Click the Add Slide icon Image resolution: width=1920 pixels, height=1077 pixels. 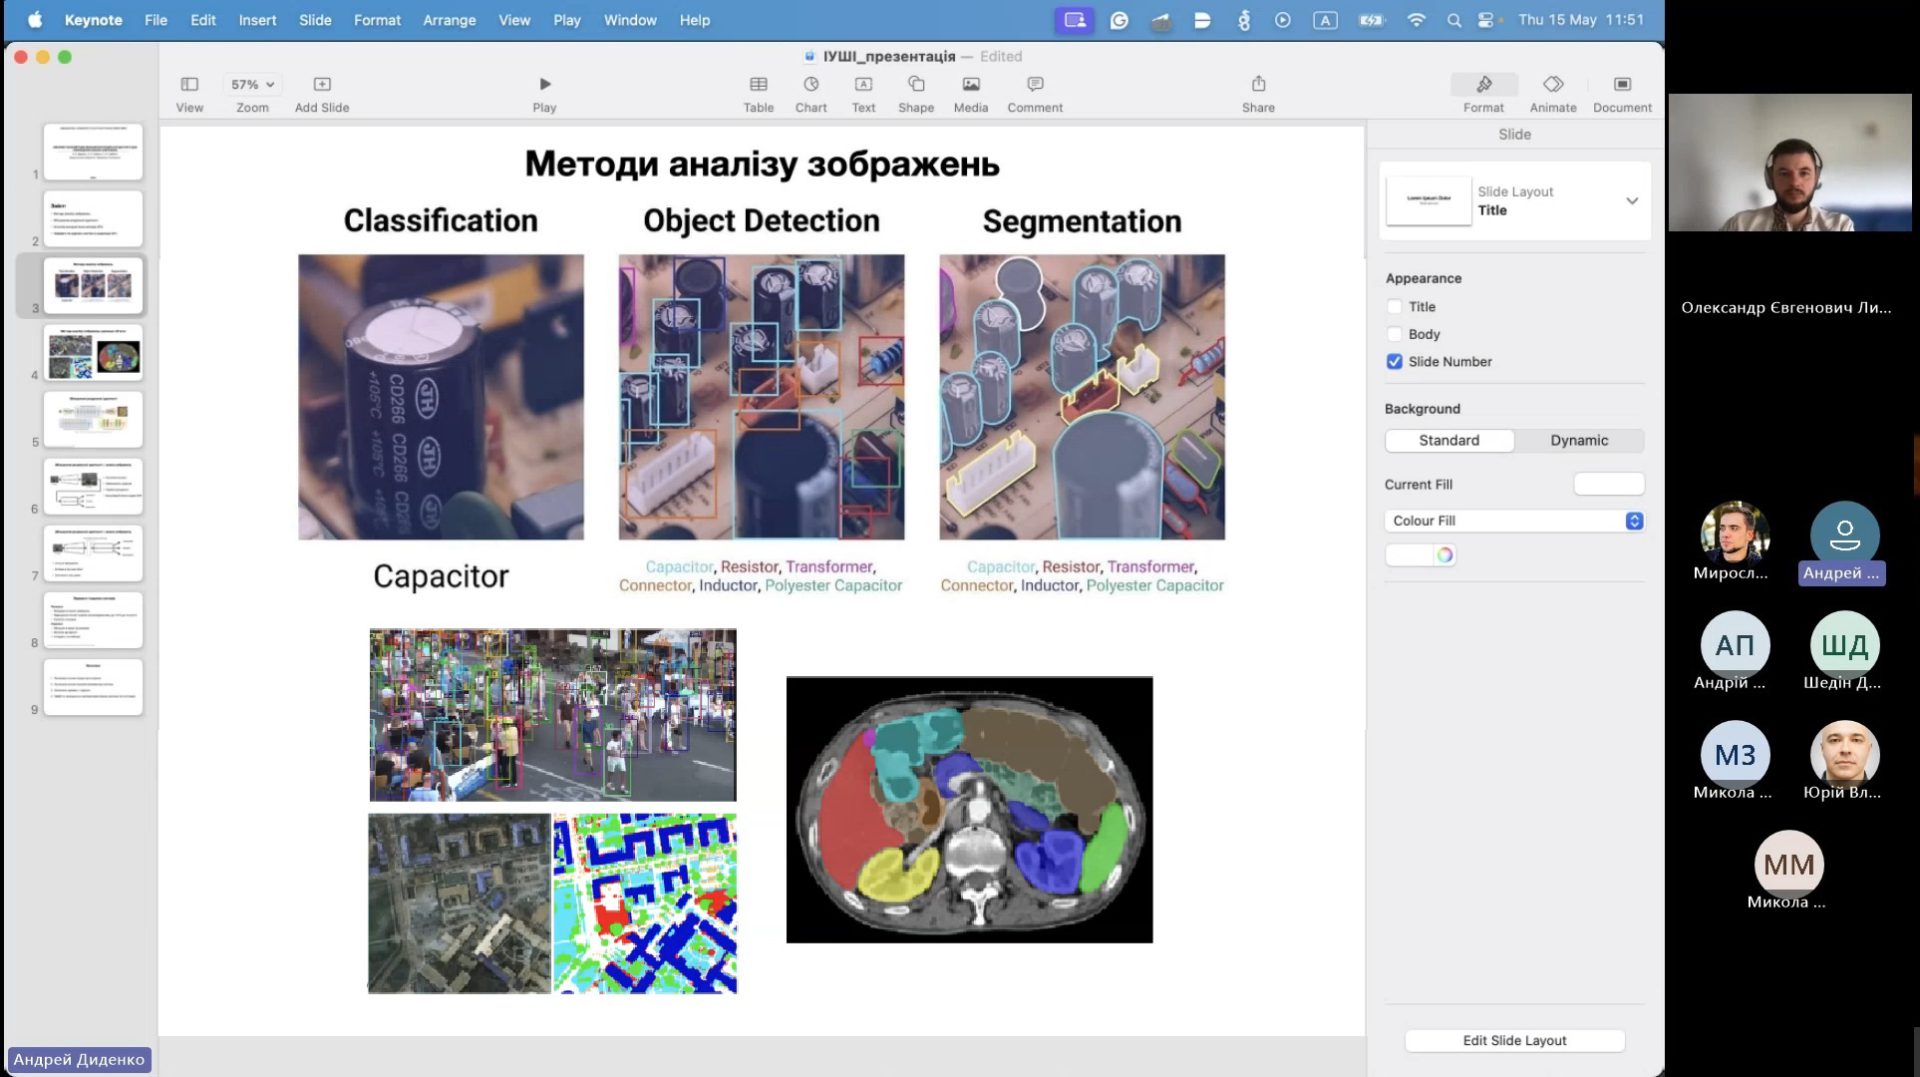pyautogui.click(x=322, y=85)
